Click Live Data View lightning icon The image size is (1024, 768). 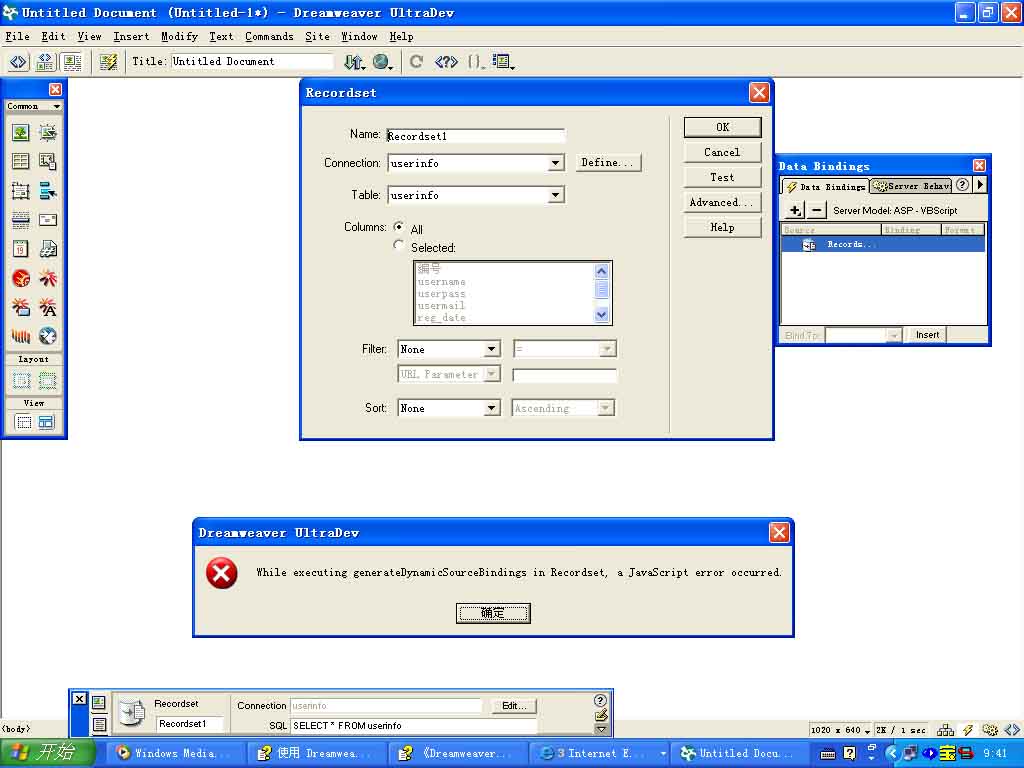tap(108, 62)
